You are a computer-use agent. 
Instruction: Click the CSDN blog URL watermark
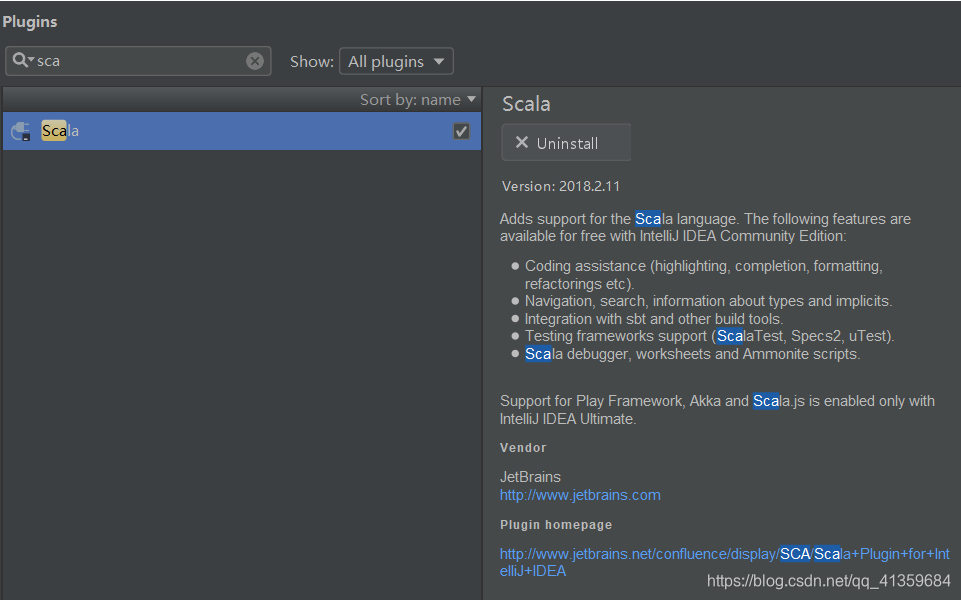(826, 580)
